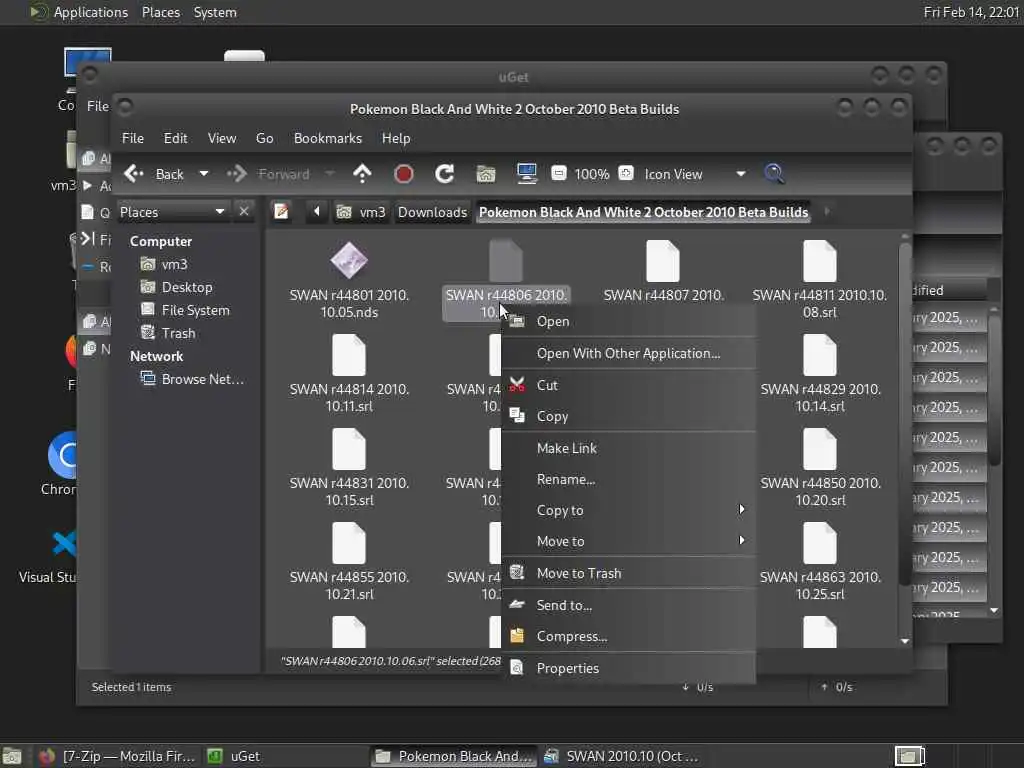Choose Make Link in the context menu

click(x=629, y=448)
